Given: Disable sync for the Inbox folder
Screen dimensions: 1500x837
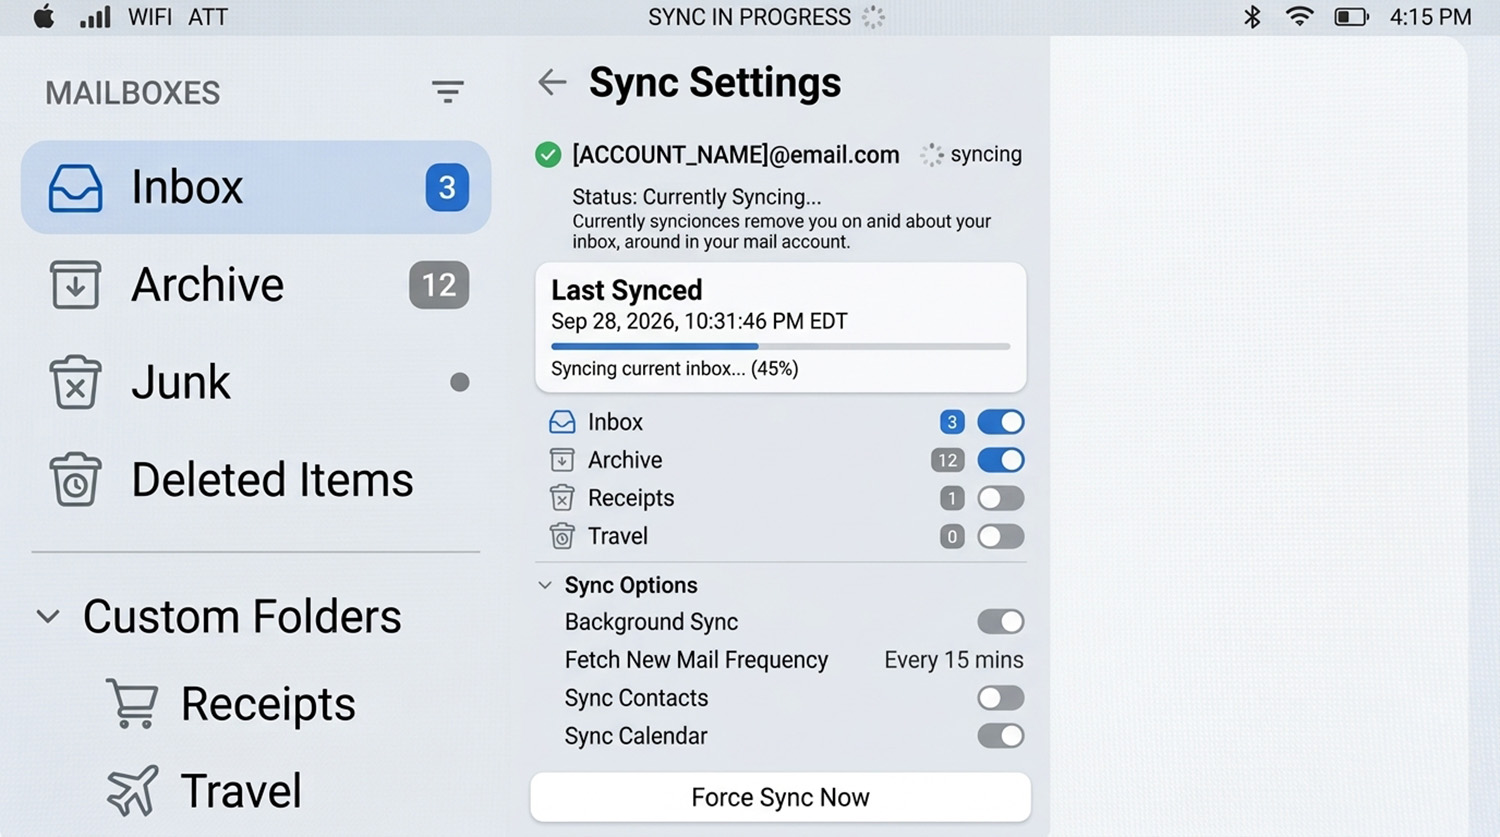Looking at the screenshot, I should click(x=1001, y=422).
